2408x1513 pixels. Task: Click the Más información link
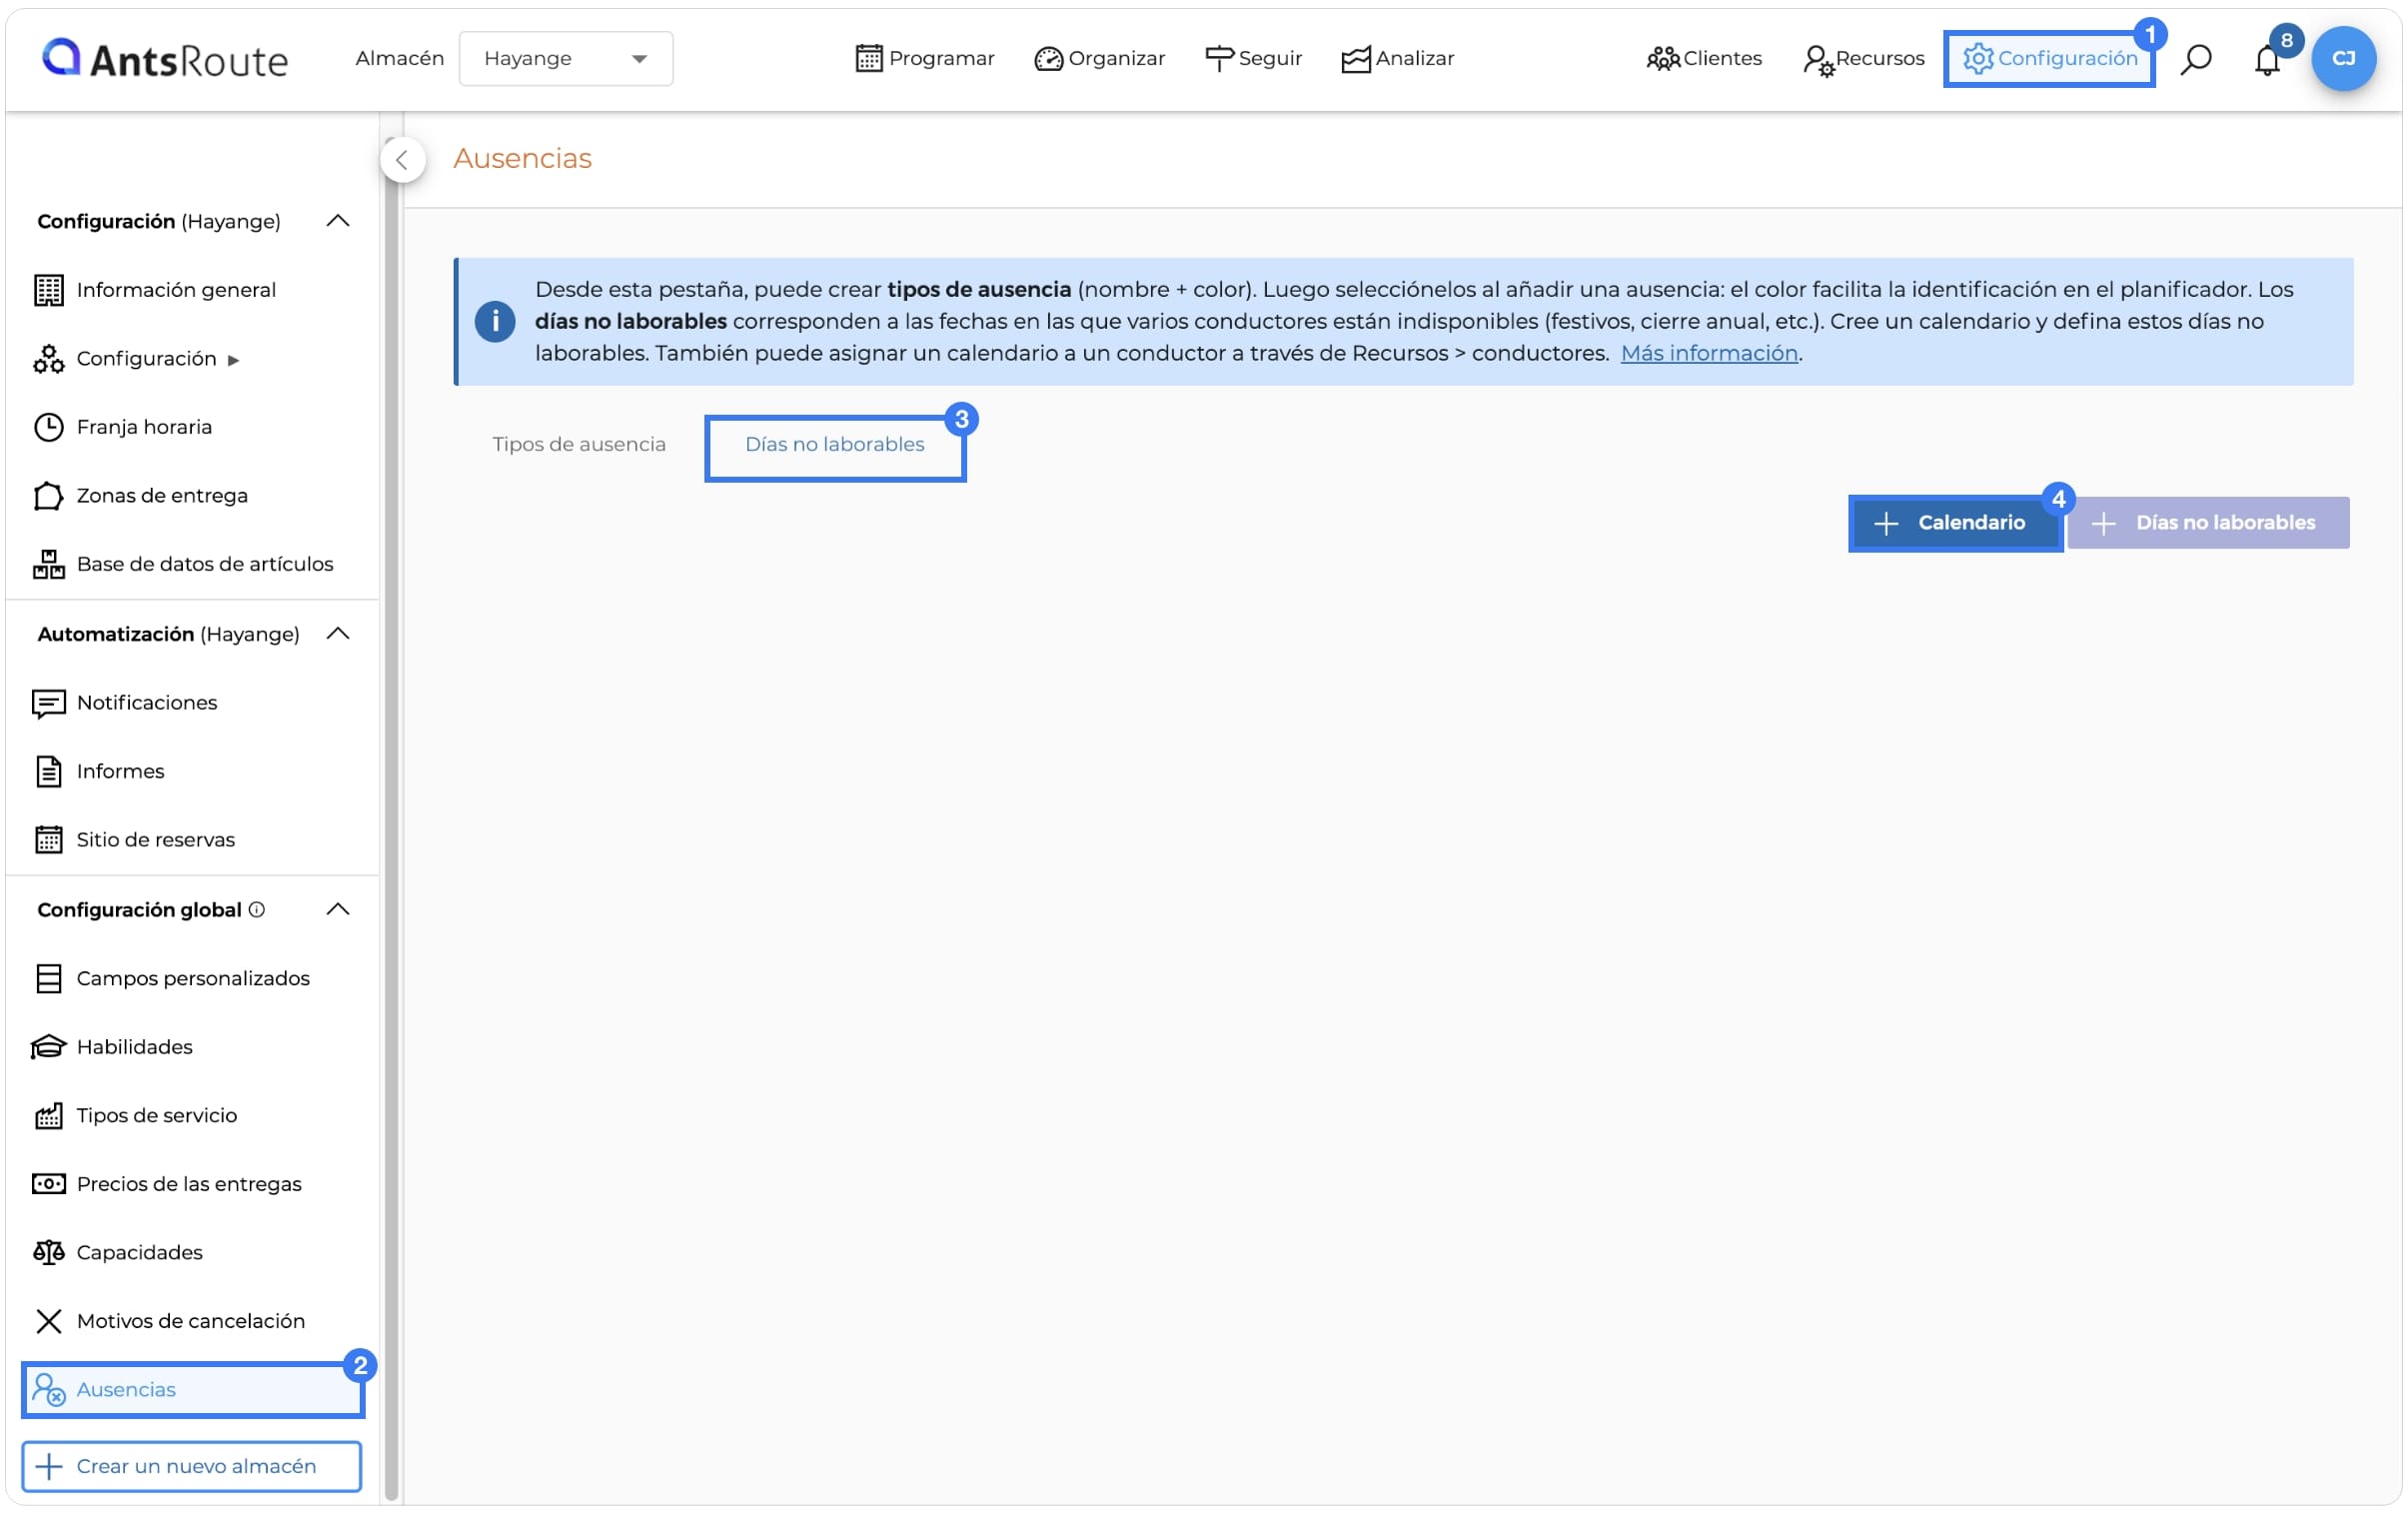[x=1708, y=353]
